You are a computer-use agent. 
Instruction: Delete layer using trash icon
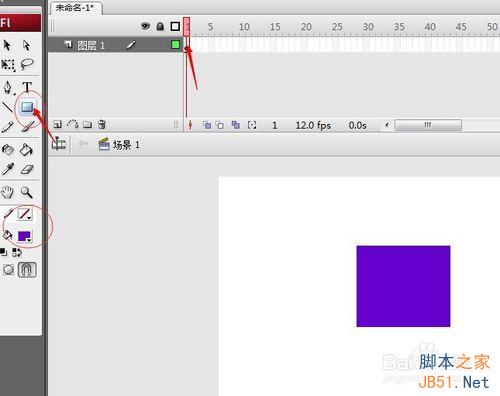pos(102,125)
